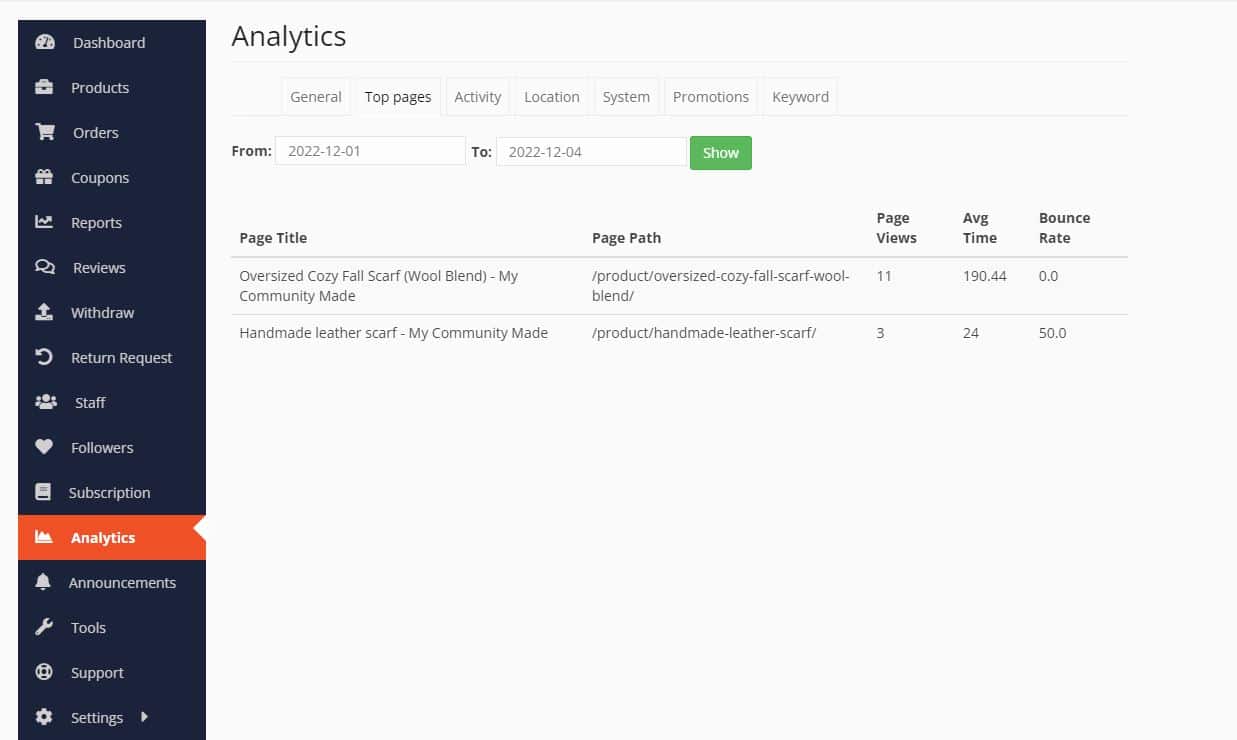
Task: Navigate to Reports section
Action: tap(96, 222)
